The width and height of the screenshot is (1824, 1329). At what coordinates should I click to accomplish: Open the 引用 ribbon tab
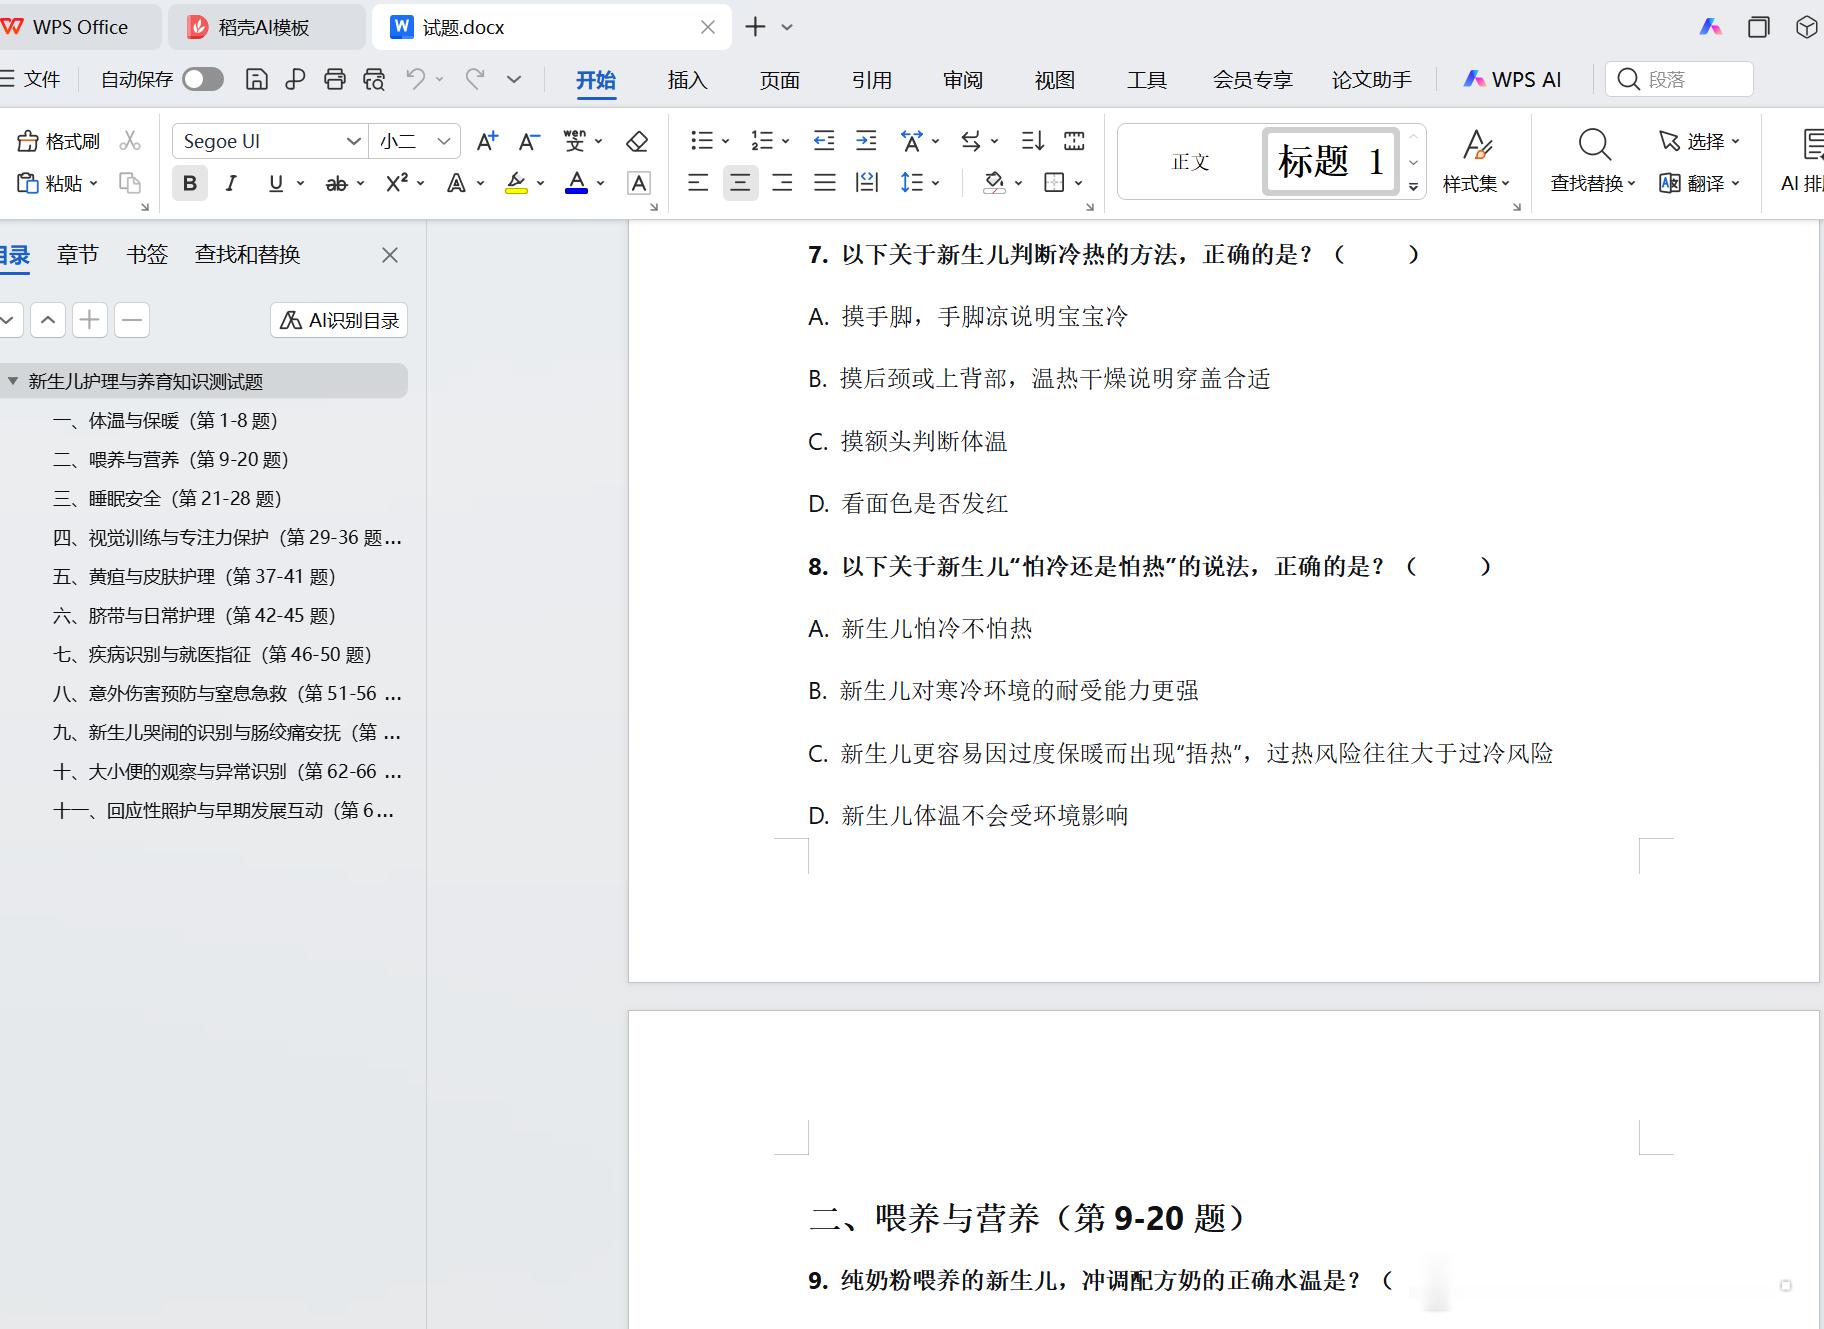point(871,80)
